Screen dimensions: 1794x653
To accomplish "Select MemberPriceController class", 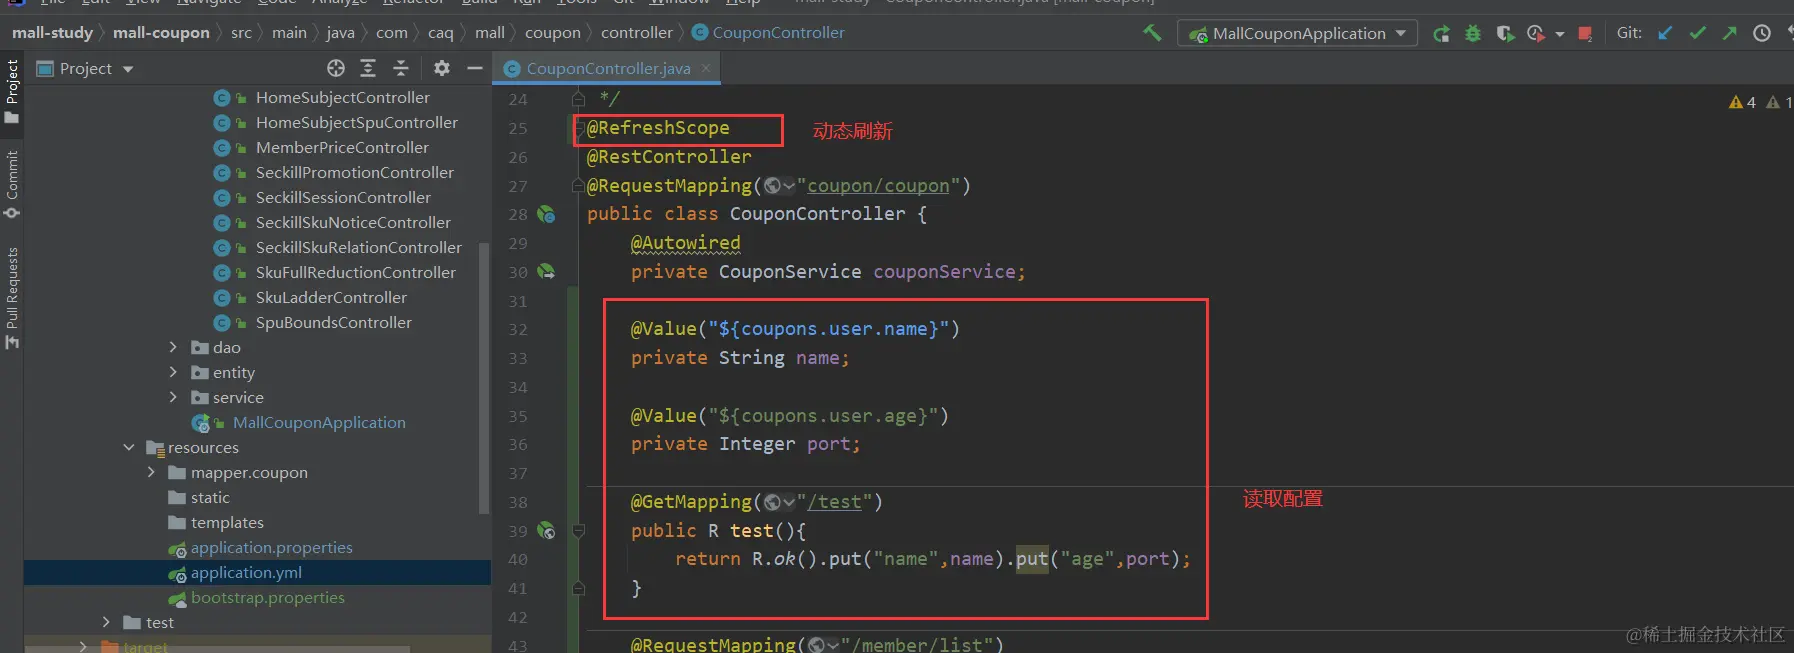I will coord(342,147).
